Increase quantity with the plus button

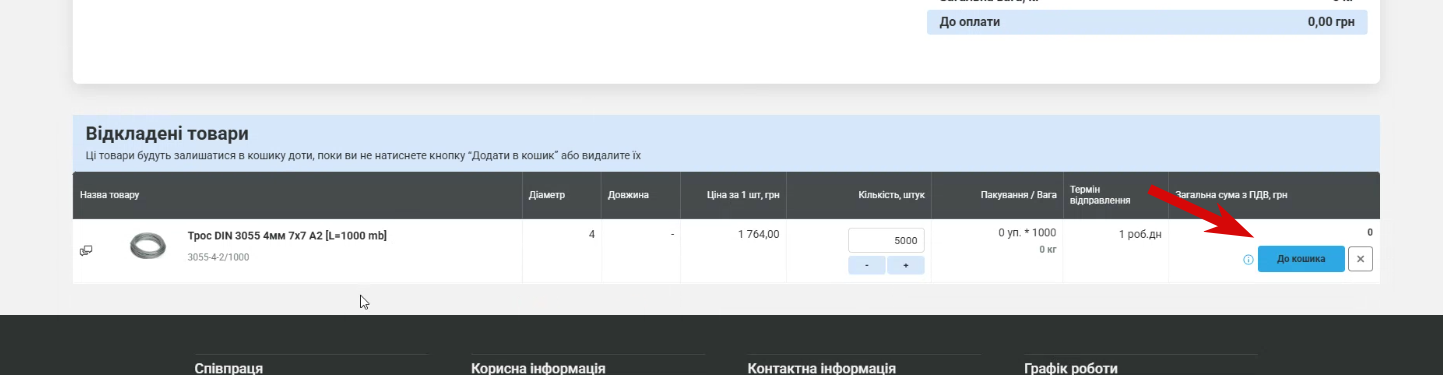[x=906, y=266]
